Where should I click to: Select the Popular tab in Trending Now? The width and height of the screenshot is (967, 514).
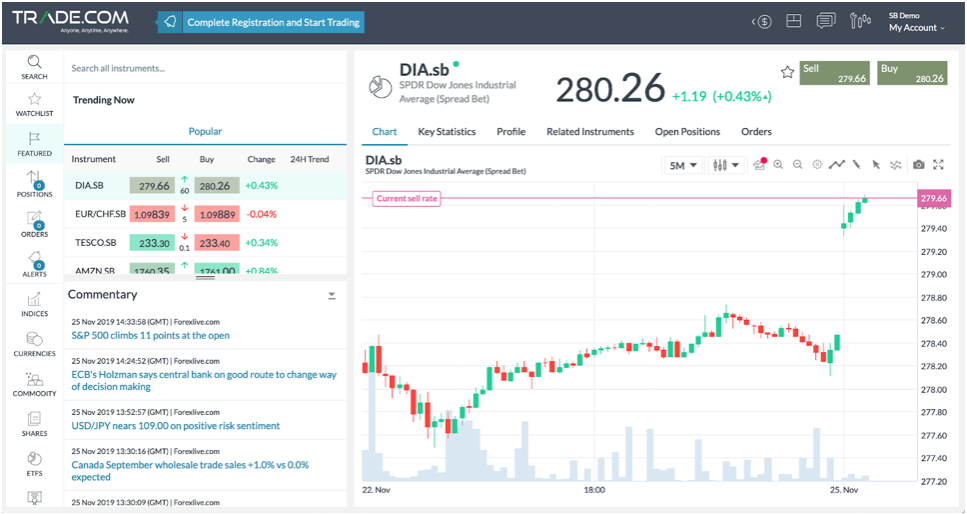(205, 131)
